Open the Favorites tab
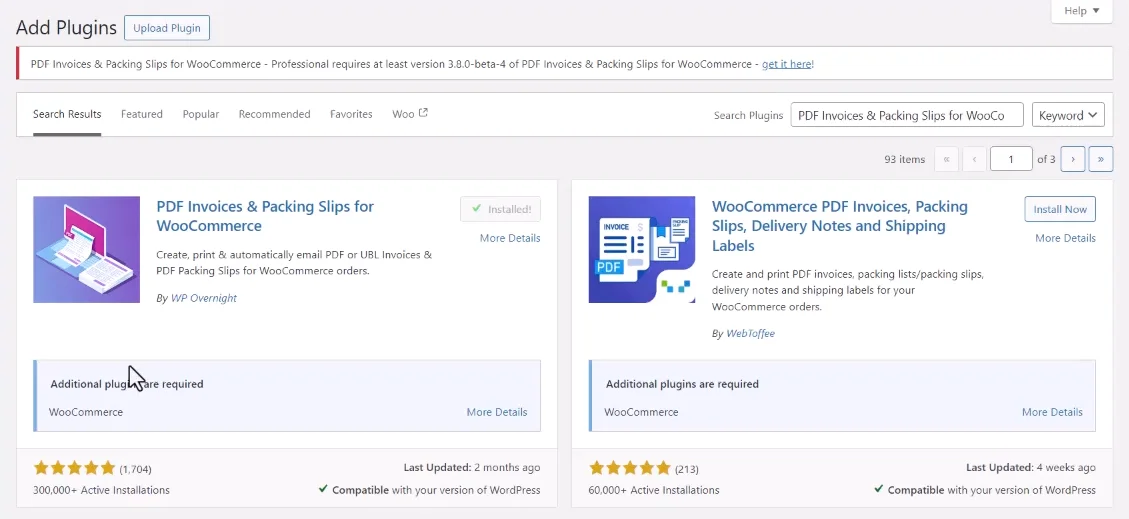Image resolution: width=1129 pixels, height=519 pixels. pos(351,114)
